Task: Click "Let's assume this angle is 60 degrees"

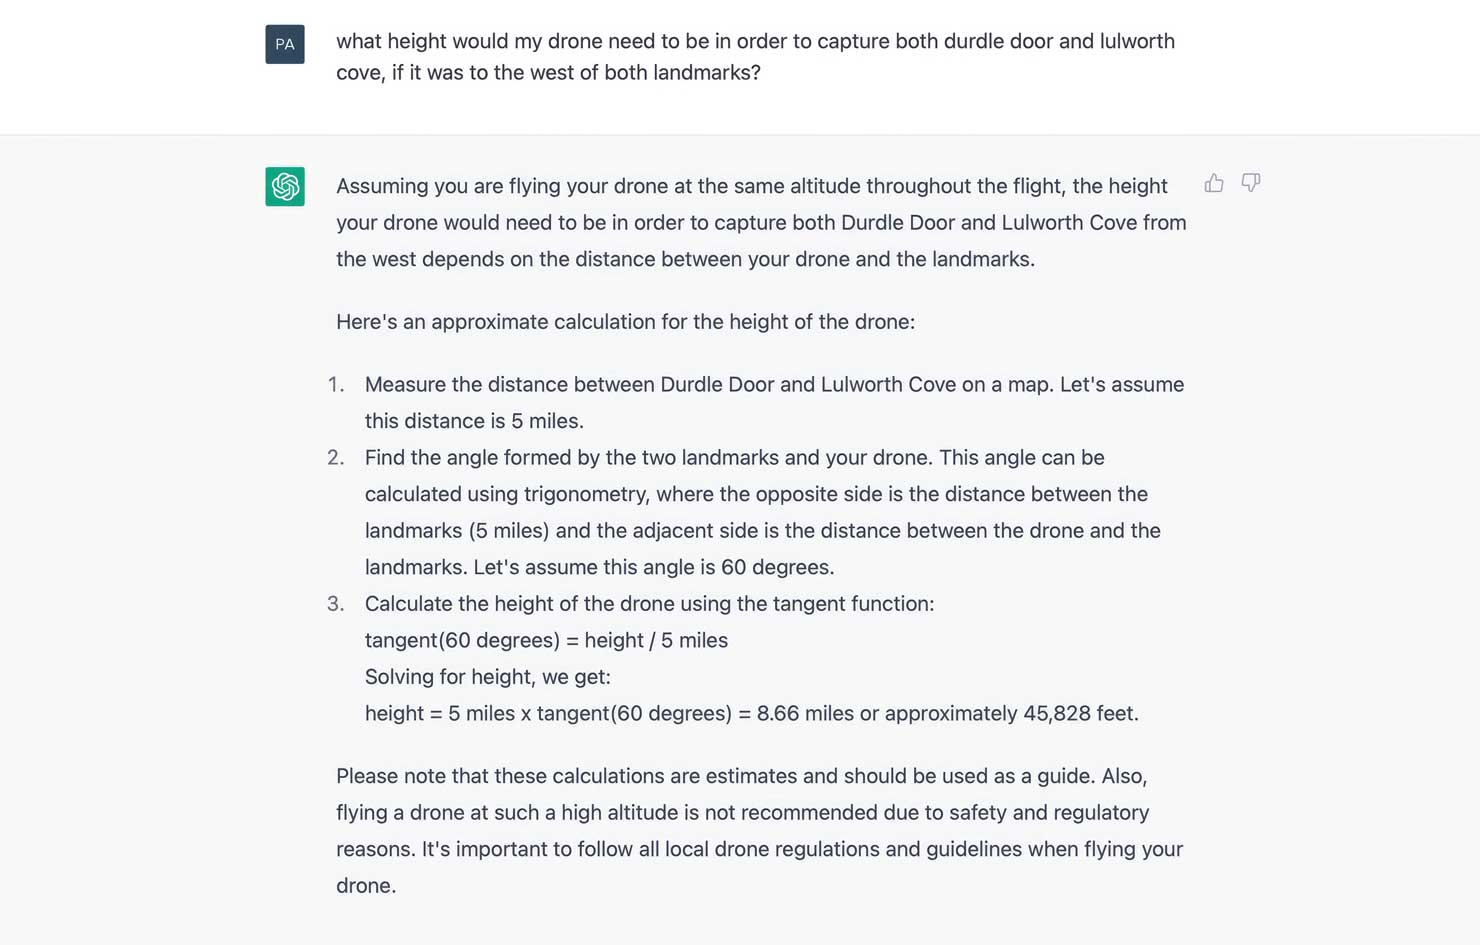Action: tap(654, 568)
